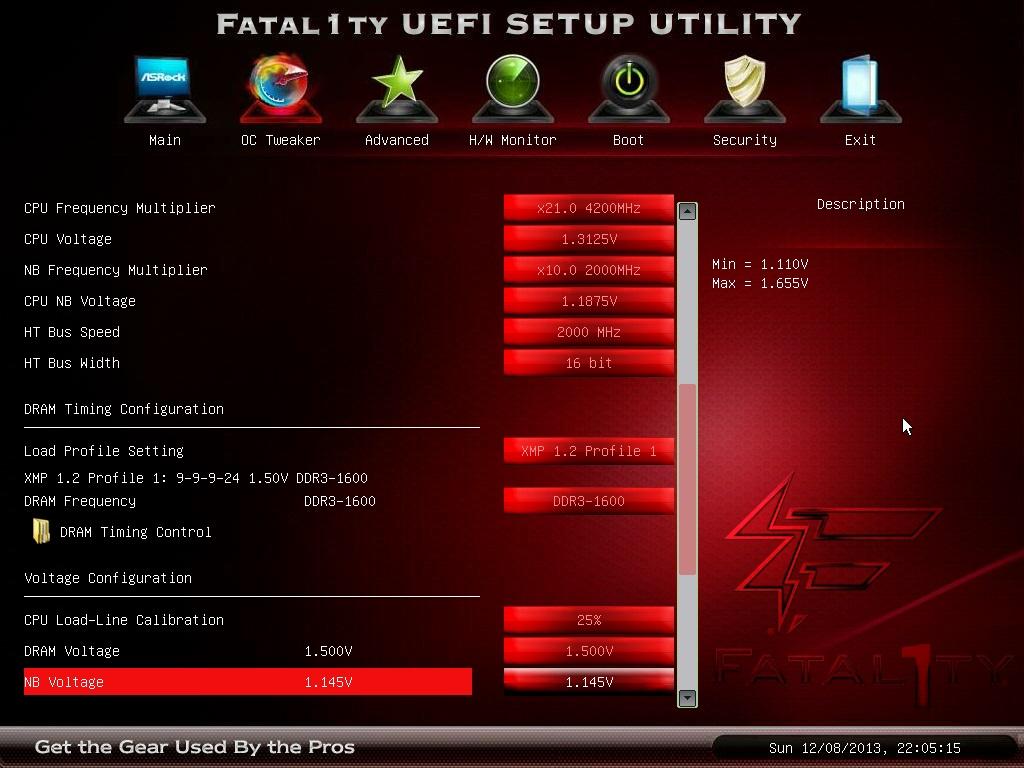
Task: Open the CPU NB Voltage 1.1875V selector
Action: [x=588, y=301]
